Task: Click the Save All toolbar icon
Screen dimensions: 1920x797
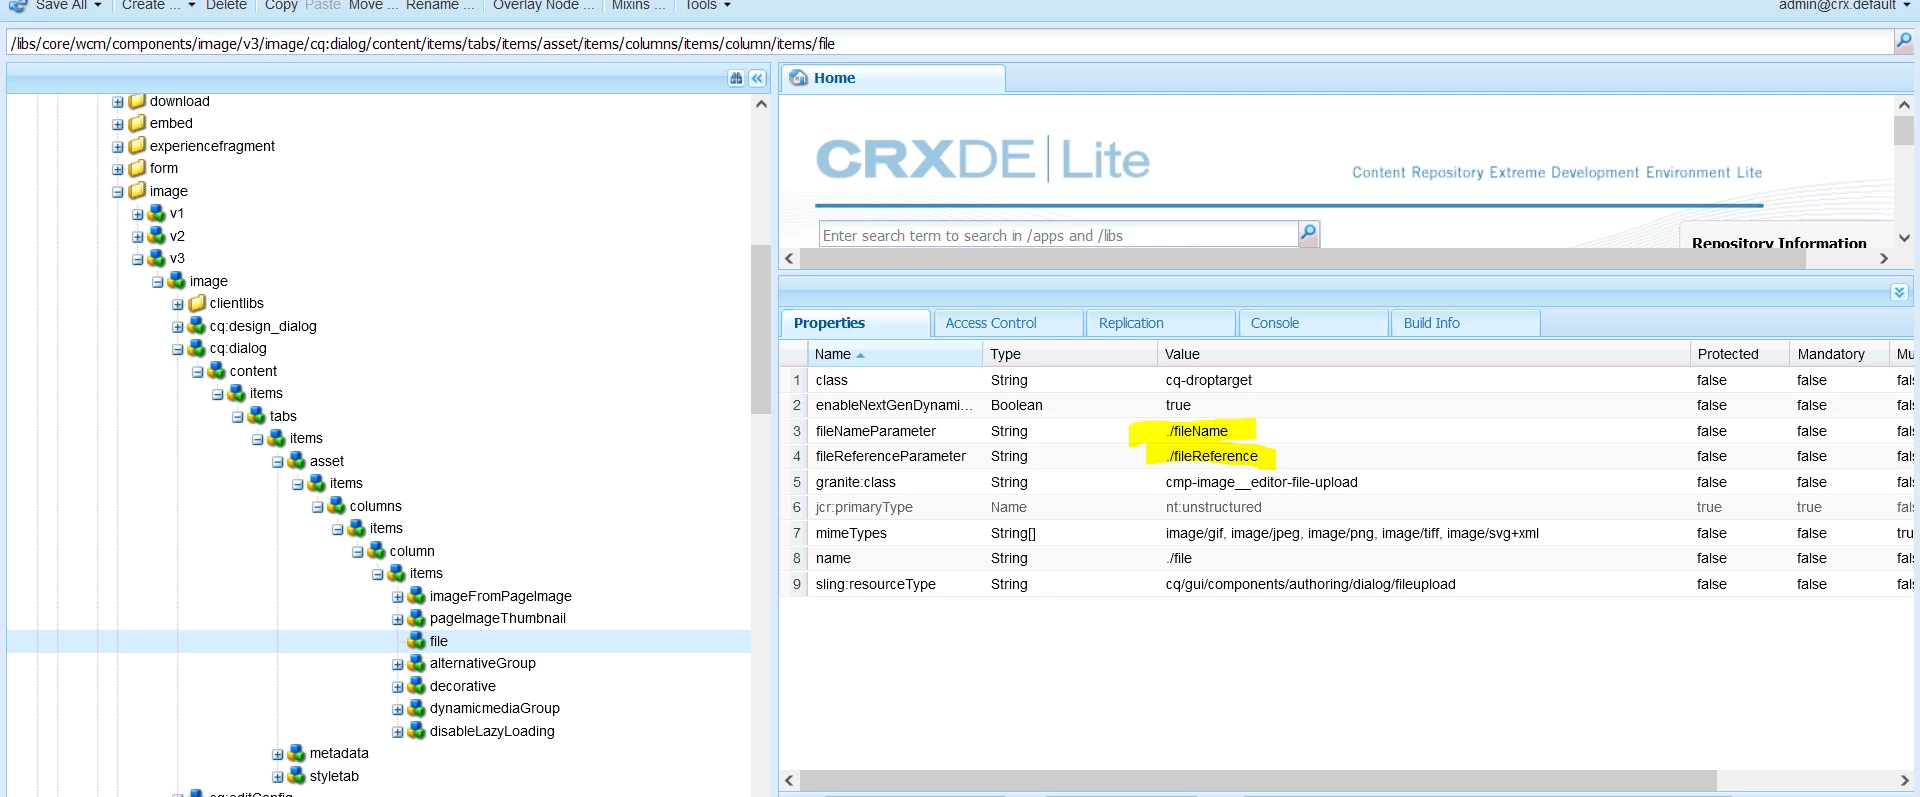Action: [x=18, y=5]
